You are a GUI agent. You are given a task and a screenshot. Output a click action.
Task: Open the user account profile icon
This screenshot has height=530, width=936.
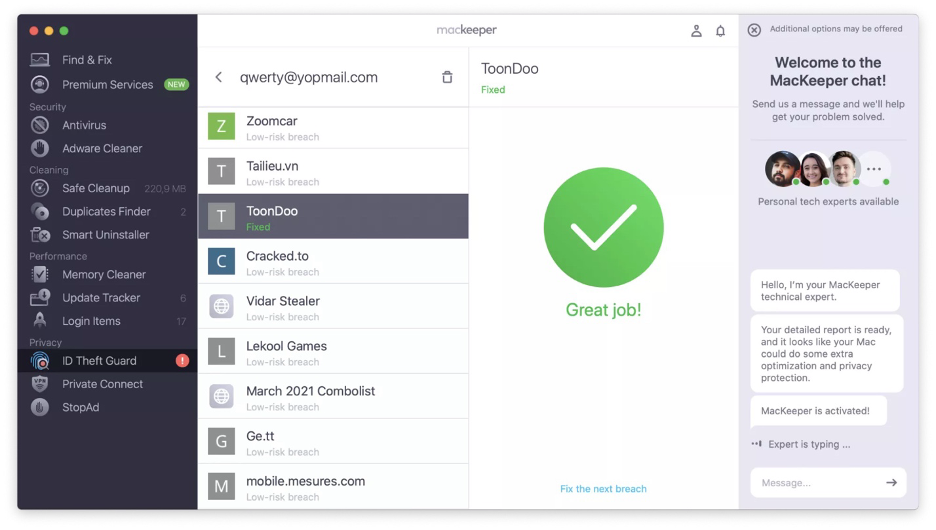(696, 31)
